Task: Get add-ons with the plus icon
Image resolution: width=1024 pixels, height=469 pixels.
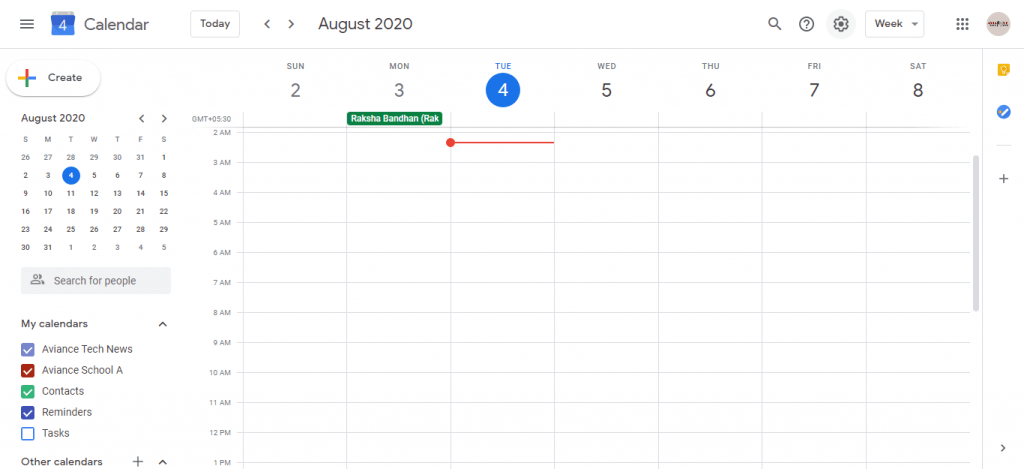Action: pyautogui.click(x=1004, y=178)
